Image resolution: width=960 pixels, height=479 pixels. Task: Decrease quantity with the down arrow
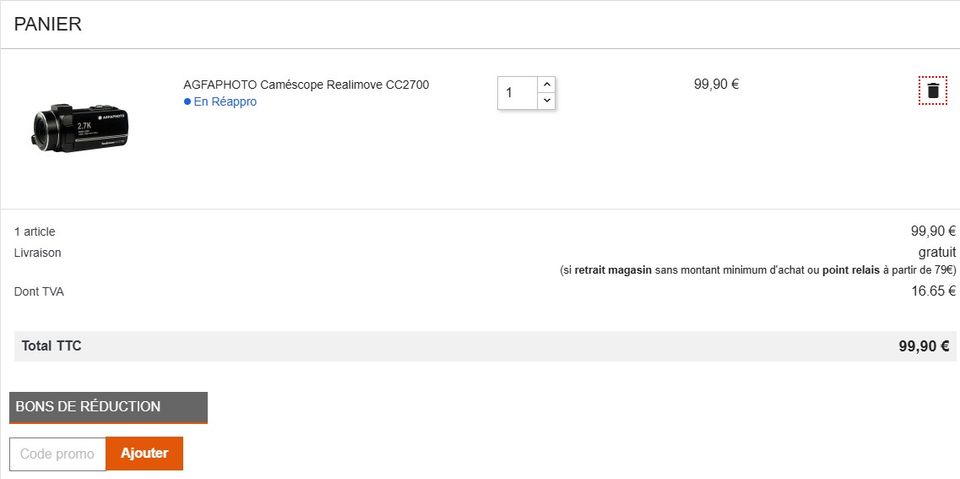point(547,101)
